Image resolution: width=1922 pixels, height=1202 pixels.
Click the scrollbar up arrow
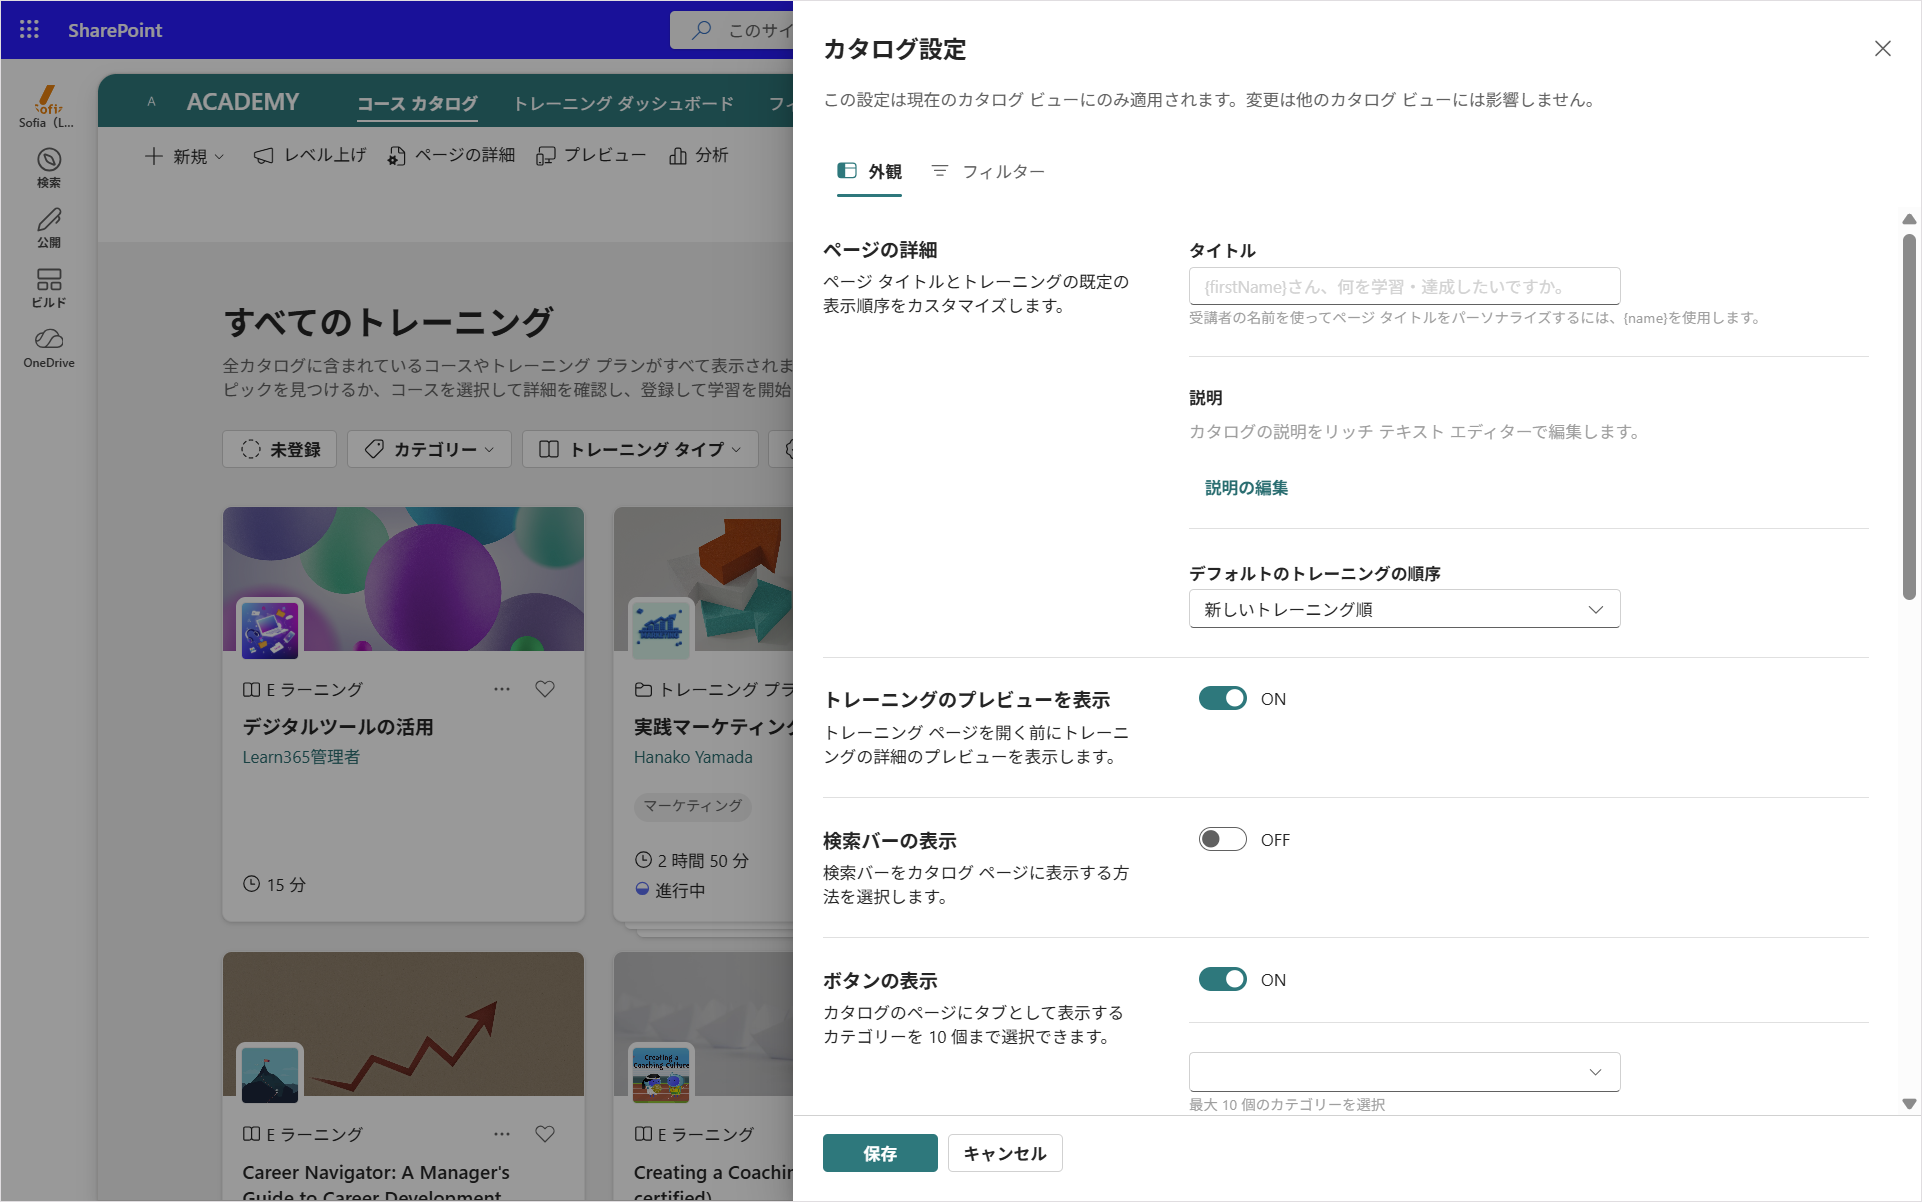point(1909,219)
